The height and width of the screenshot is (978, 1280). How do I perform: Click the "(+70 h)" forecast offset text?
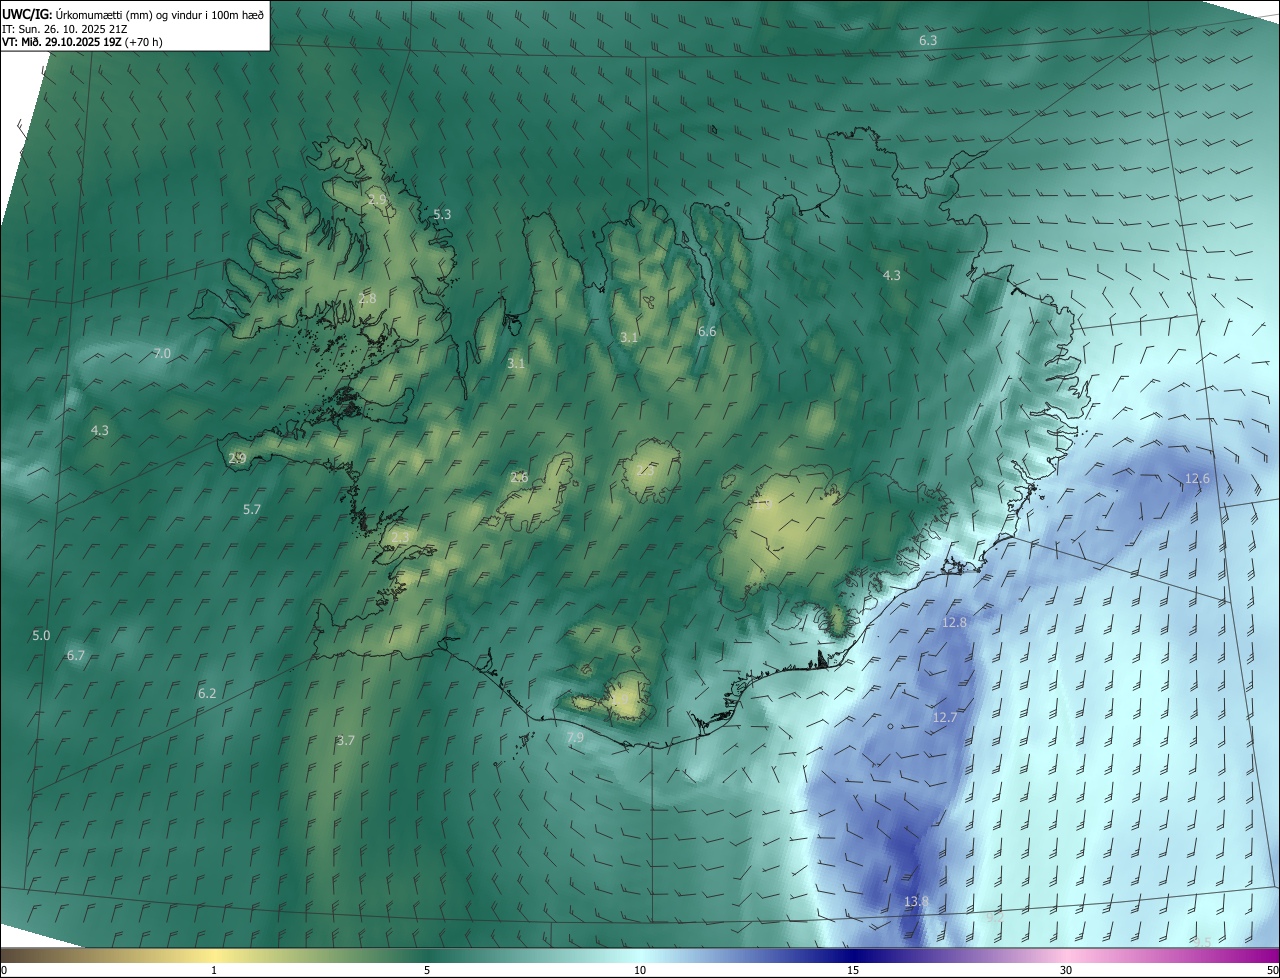tap(144, 42)
